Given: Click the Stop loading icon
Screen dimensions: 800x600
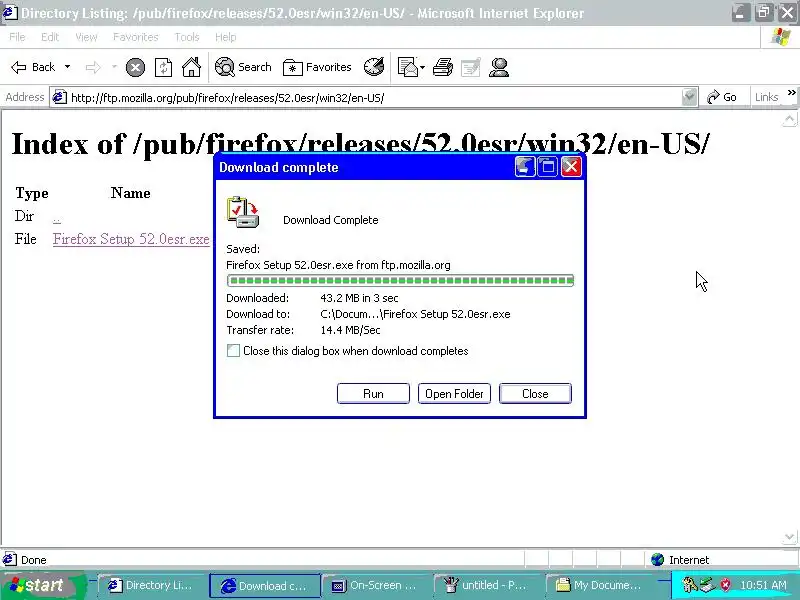Looking at the screenshot, I should pos(135,67).
